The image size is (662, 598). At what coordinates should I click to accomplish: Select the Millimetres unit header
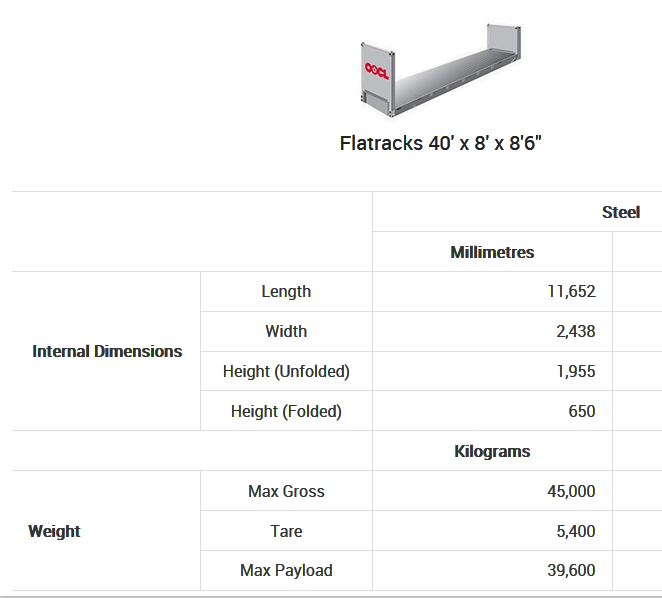coord(492,252)
